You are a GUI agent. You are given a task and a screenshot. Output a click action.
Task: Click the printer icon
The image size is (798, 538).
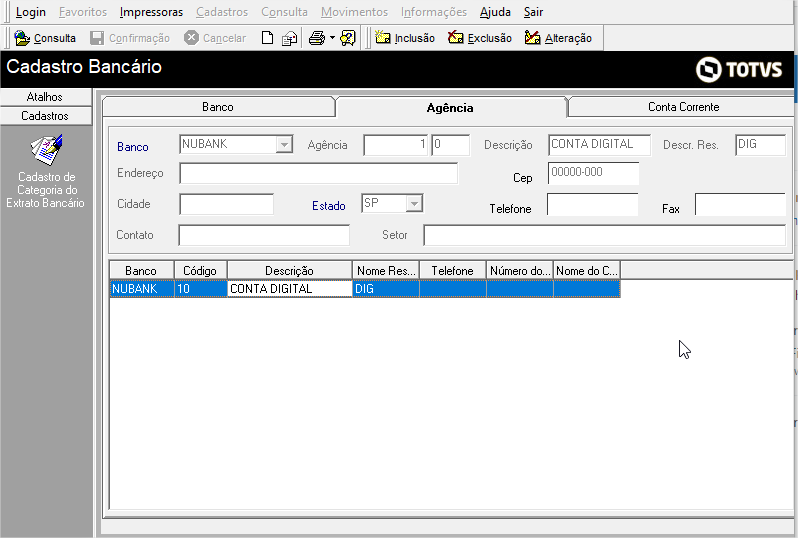(x=317, y=38)
